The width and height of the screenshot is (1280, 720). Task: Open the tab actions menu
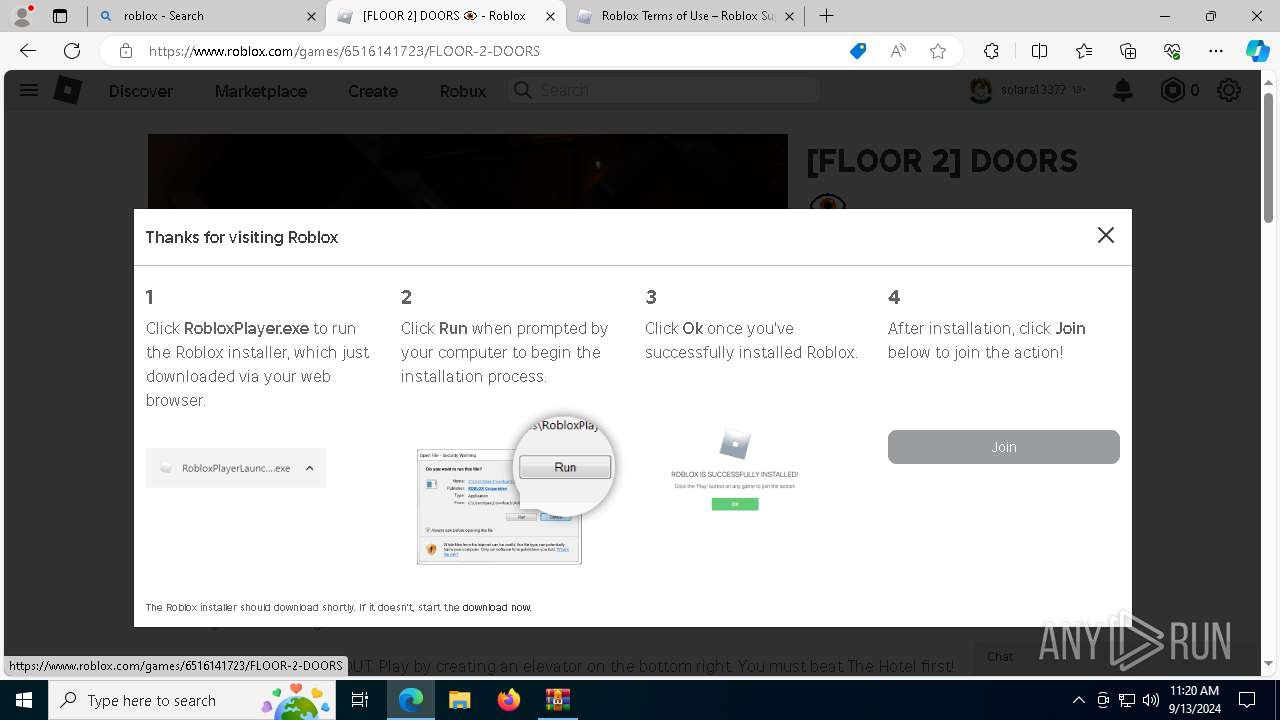(60, 16)
